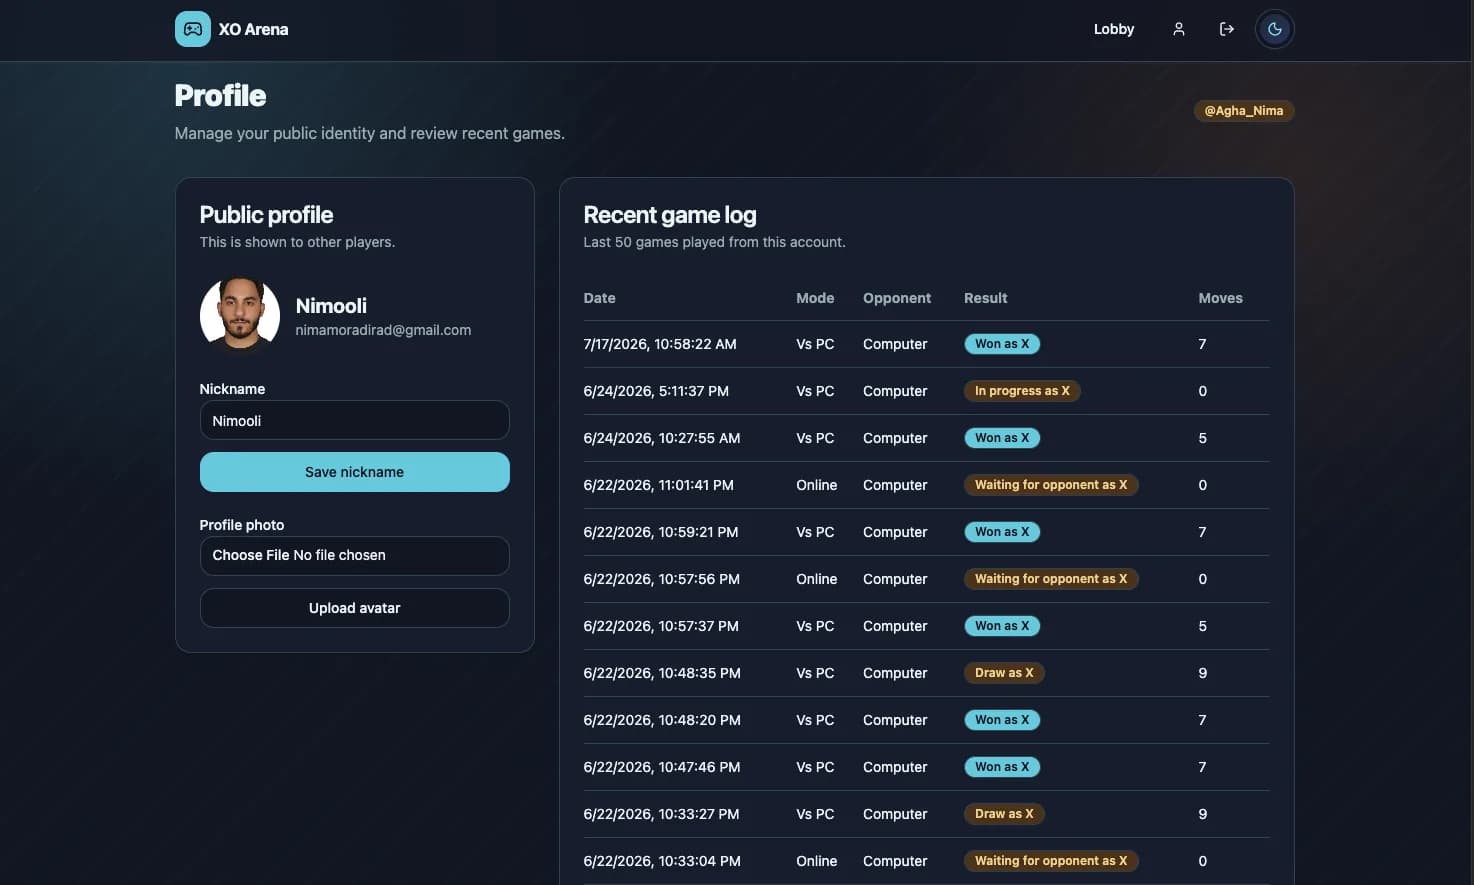Click the Opponent column header
Viewport: 1474px width, 885px height.
(x=897, y=298)
